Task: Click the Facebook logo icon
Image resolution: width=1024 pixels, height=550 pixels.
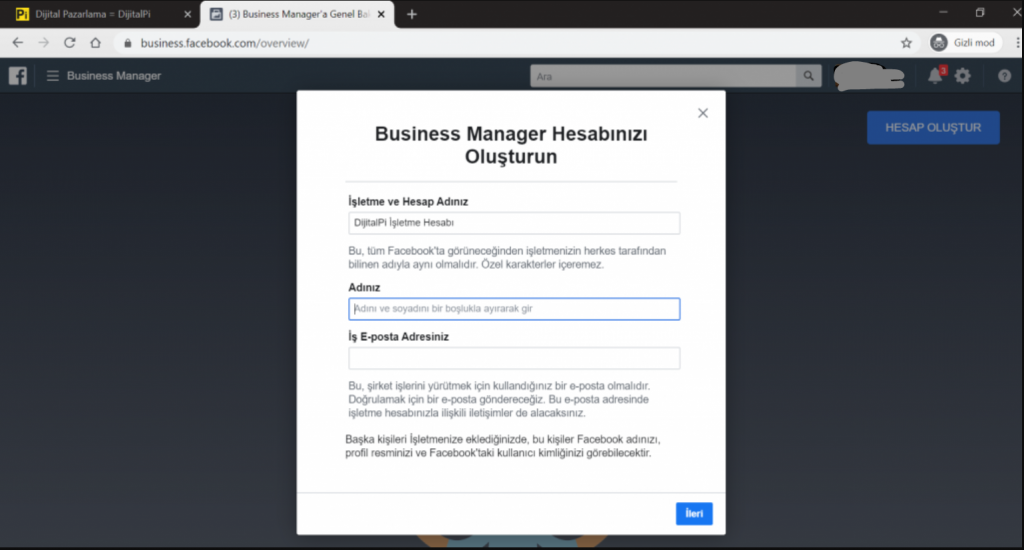Action: pyautogui.click(x=18, y=76)
